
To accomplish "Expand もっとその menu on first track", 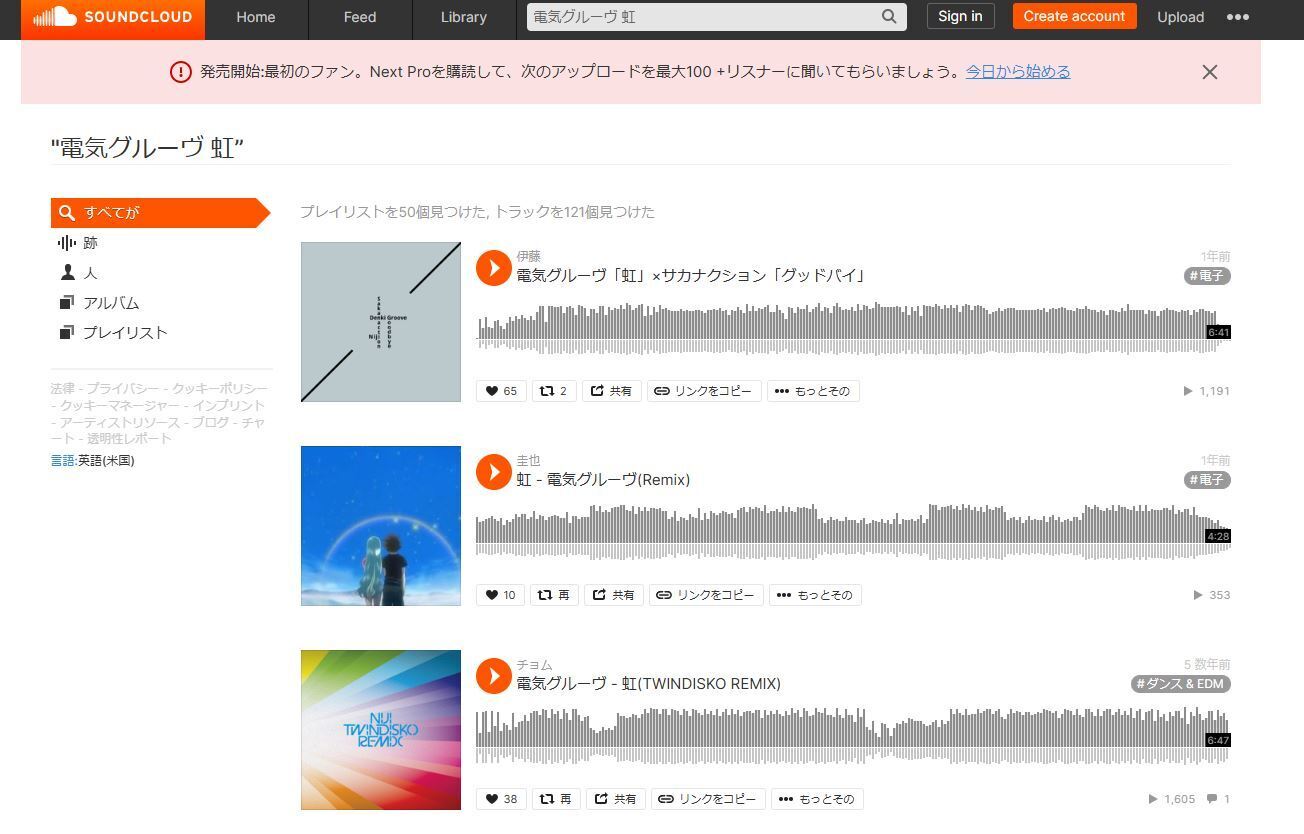I will point(813,391).
